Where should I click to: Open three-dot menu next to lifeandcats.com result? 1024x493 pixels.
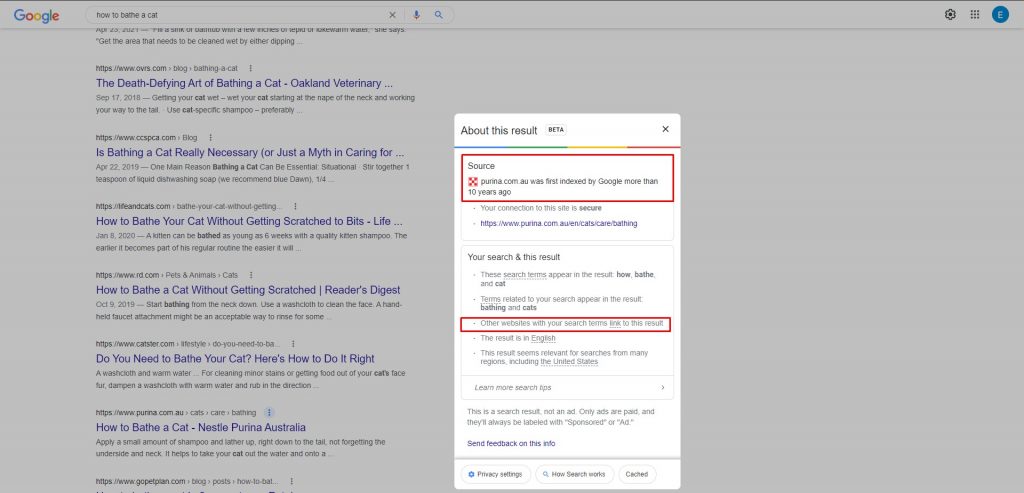pos(295,206)
